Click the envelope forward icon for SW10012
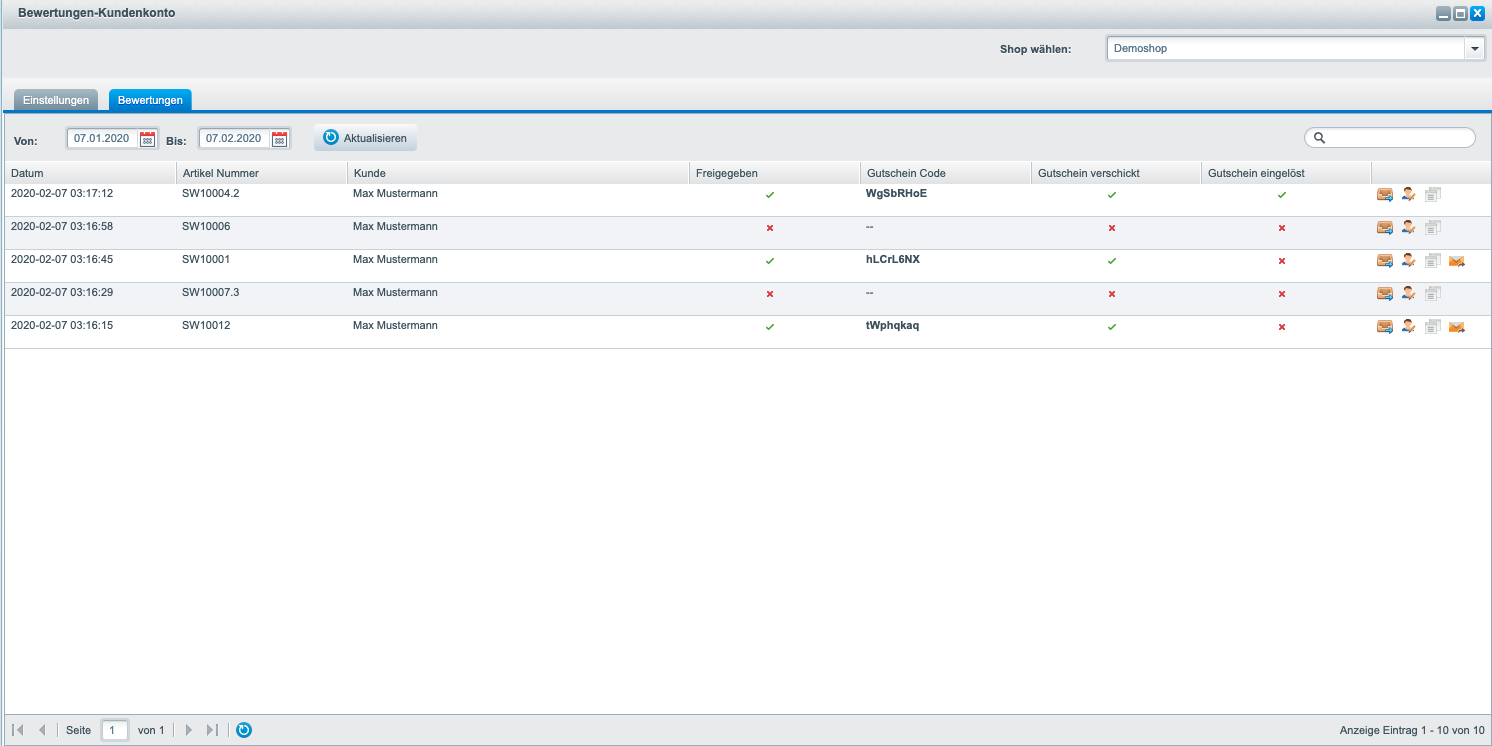 coord(1457,327)
